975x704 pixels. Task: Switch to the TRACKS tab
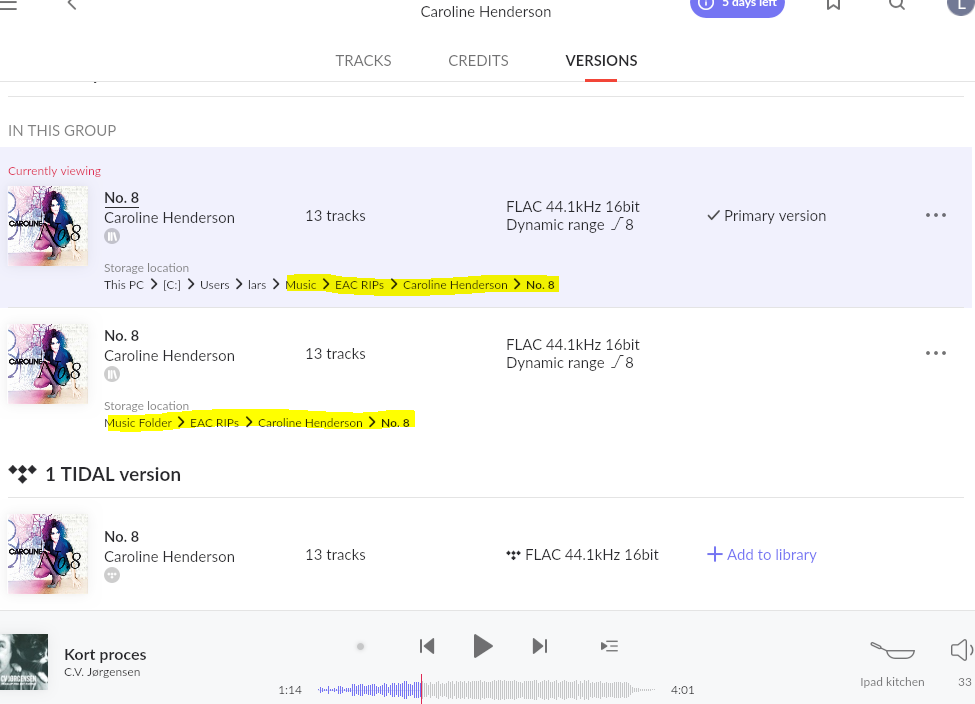coord(363,61)
